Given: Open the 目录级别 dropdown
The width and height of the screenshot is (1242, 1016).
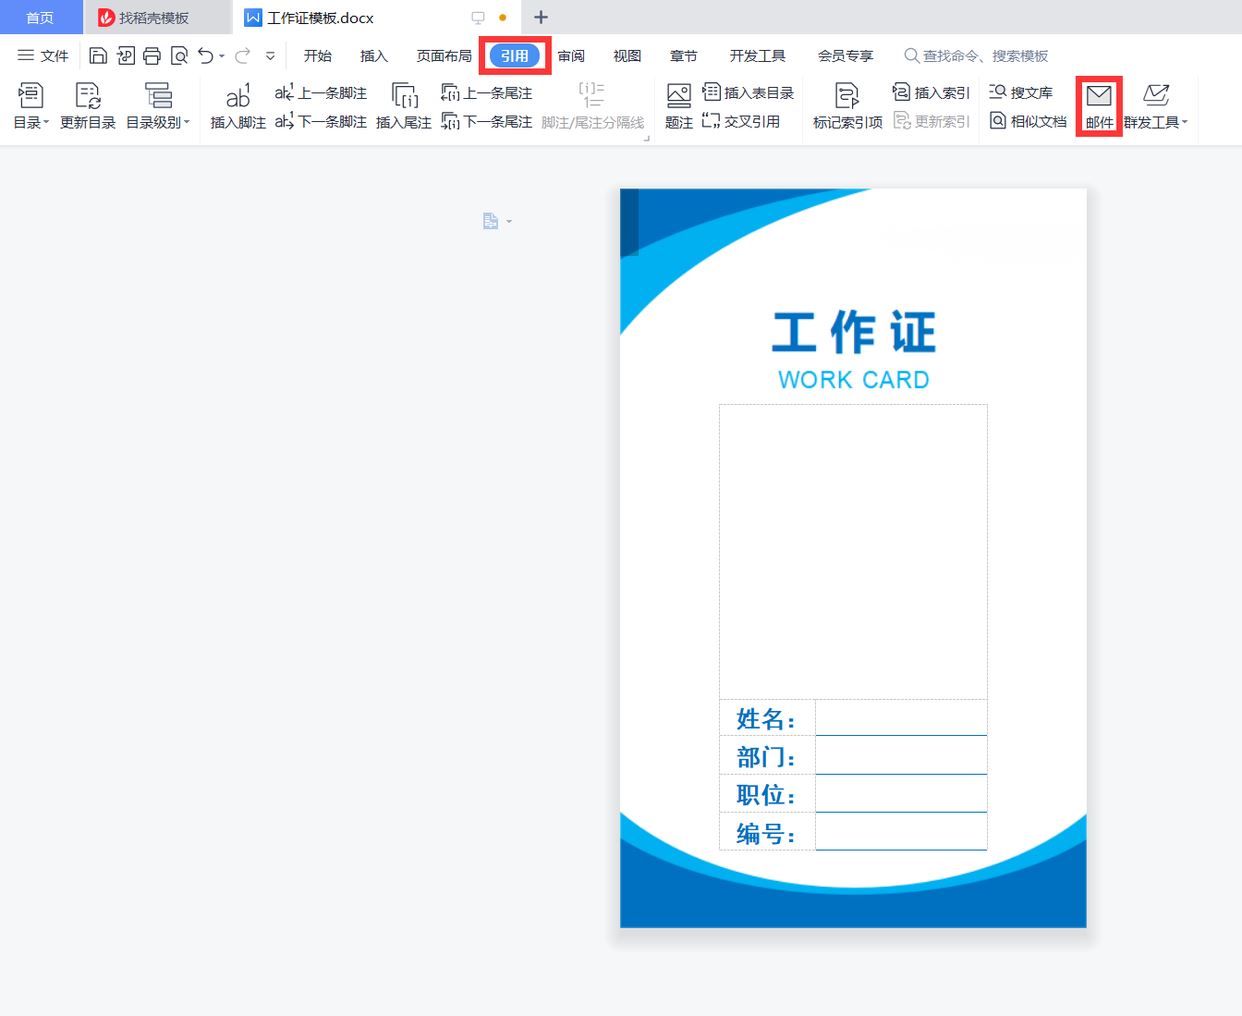Looking at the screenshot, I should [x=158, y=107].
